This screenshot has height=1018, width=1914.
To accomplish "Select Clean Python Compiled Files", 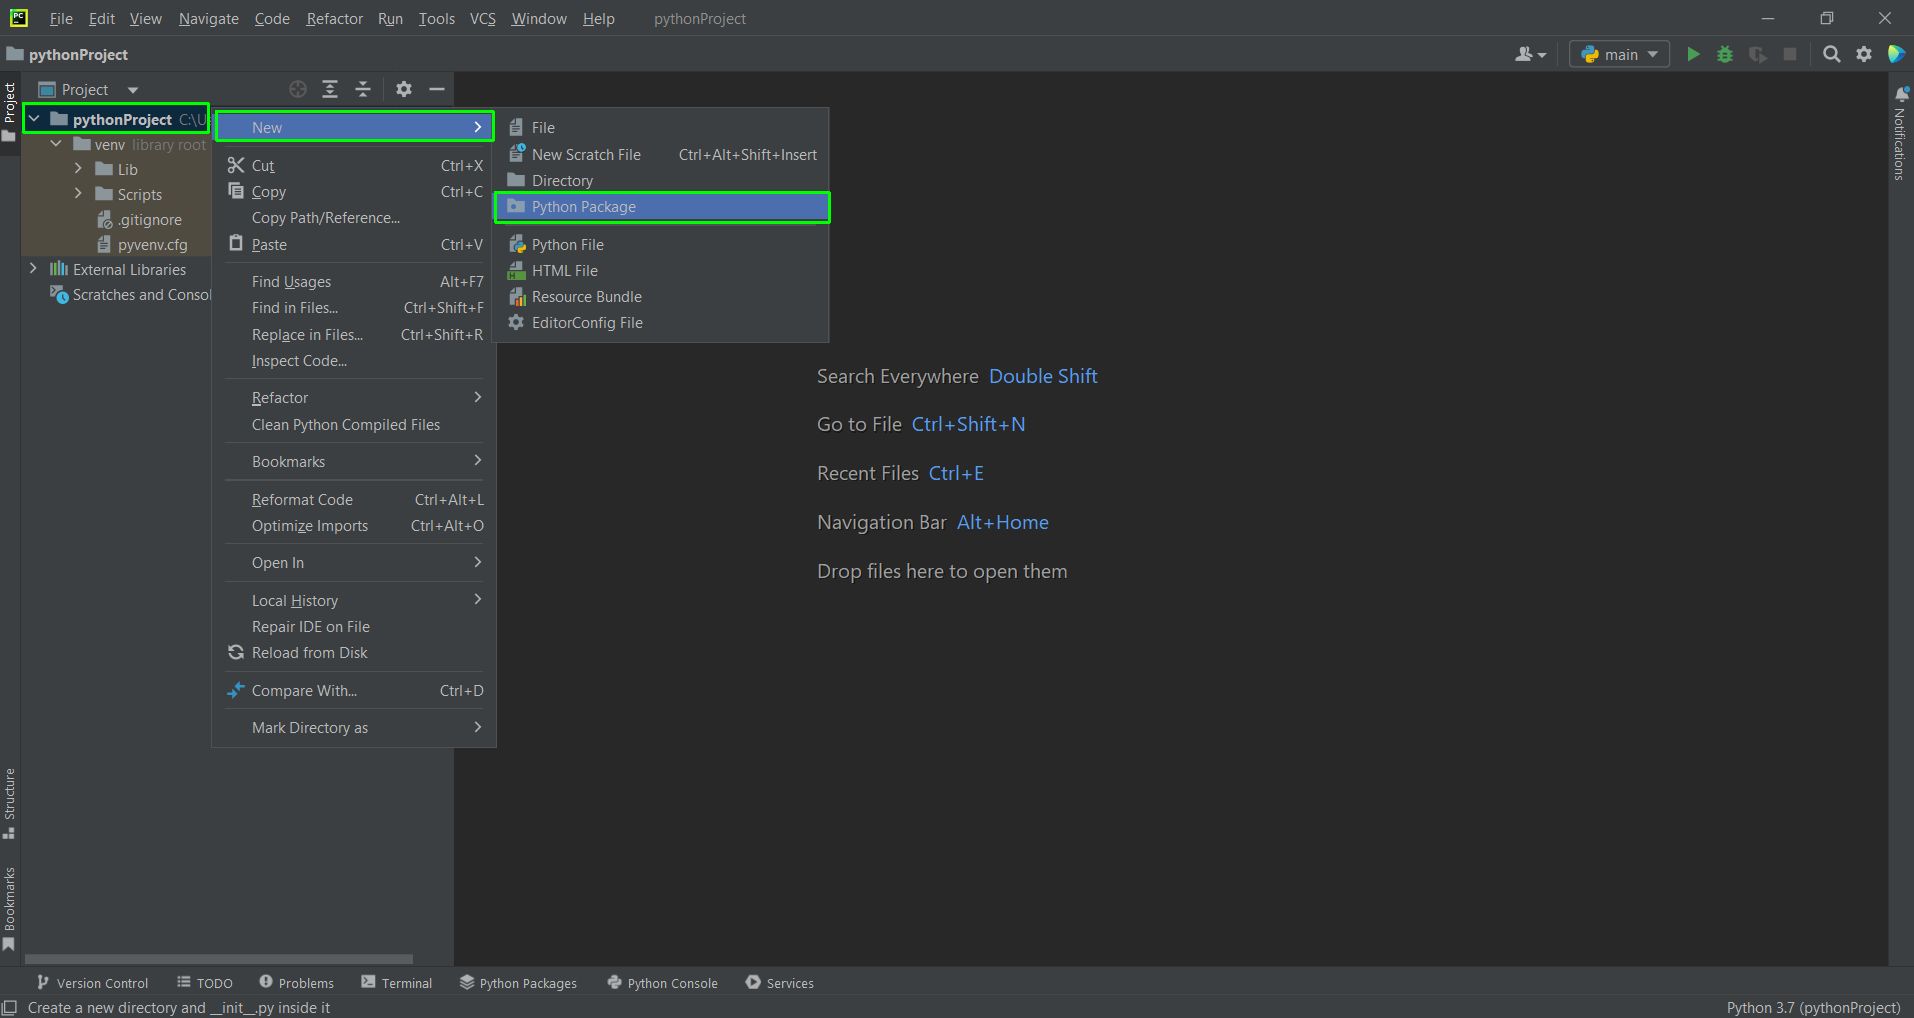I will tap(355, 425).
